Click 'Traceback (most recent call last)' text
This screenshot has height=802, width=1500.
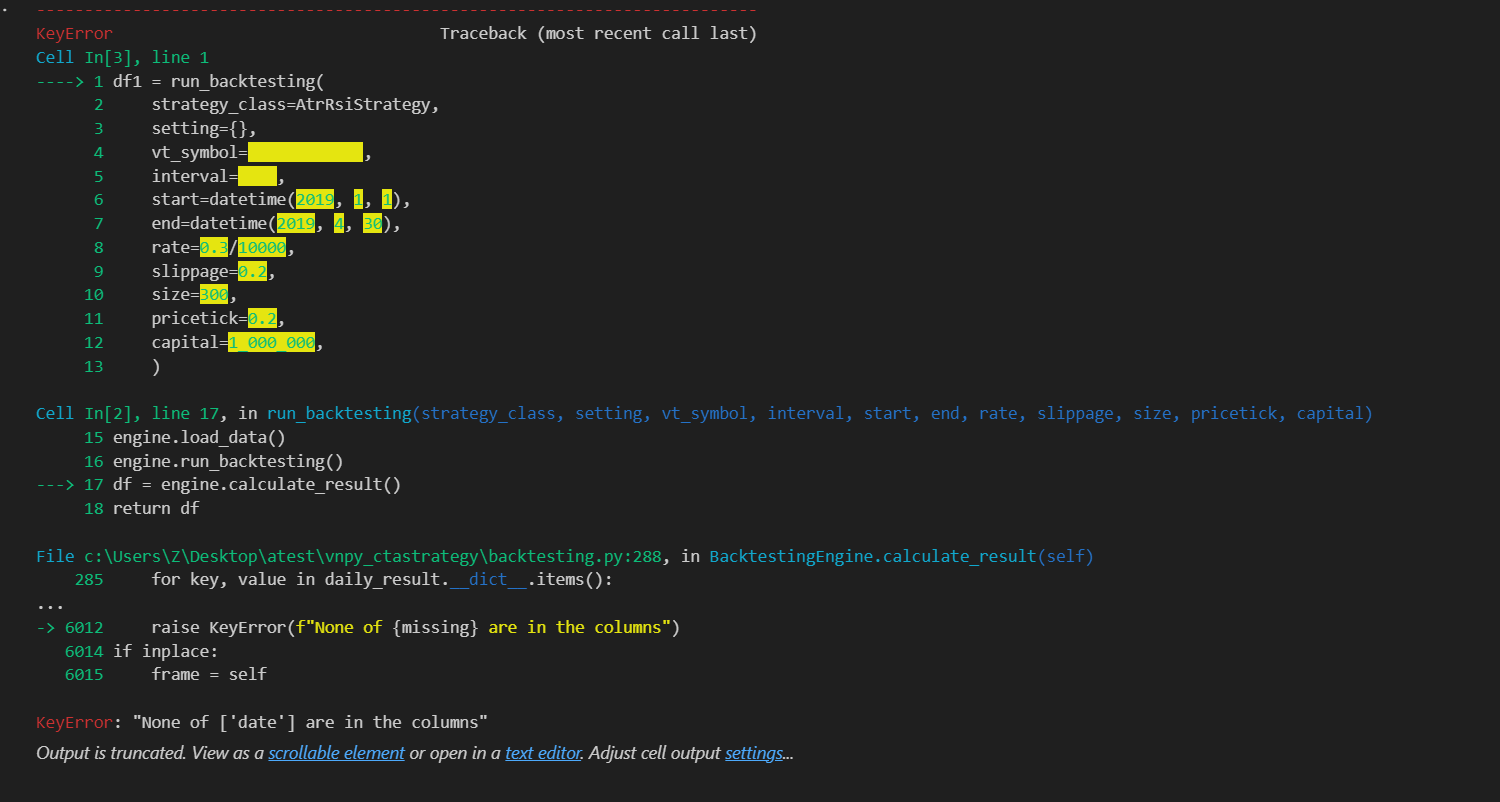(598, 34)
